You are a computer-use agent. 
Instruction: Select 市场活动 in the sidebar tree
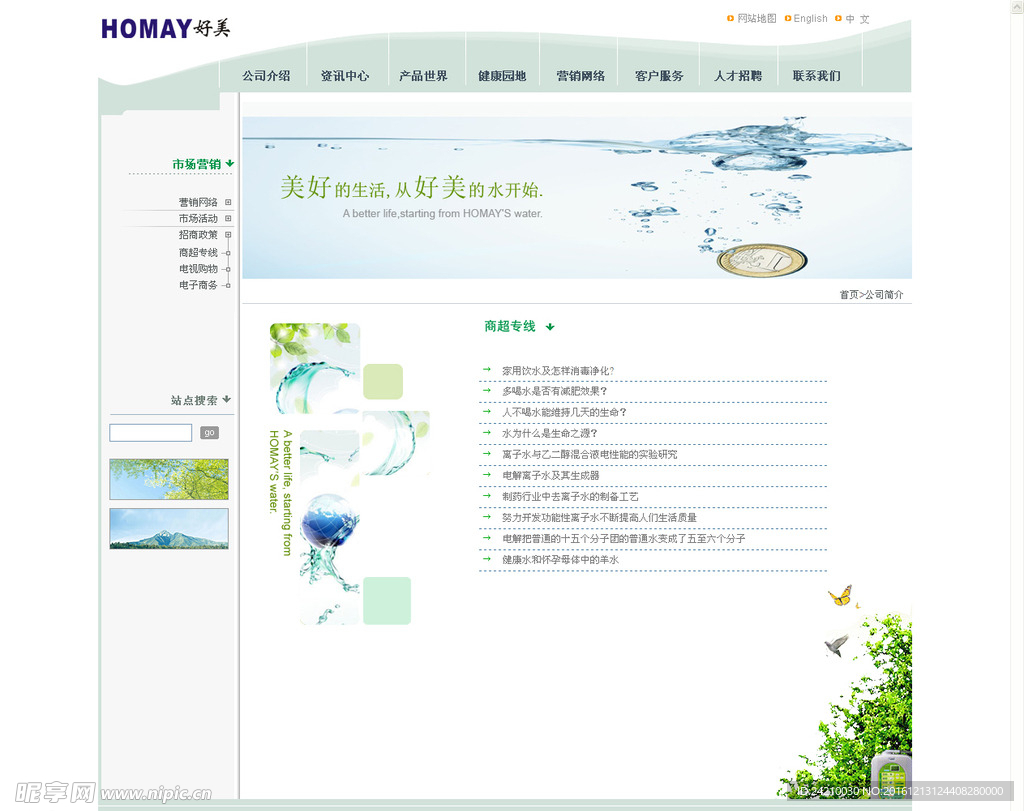tap(198, 219)
